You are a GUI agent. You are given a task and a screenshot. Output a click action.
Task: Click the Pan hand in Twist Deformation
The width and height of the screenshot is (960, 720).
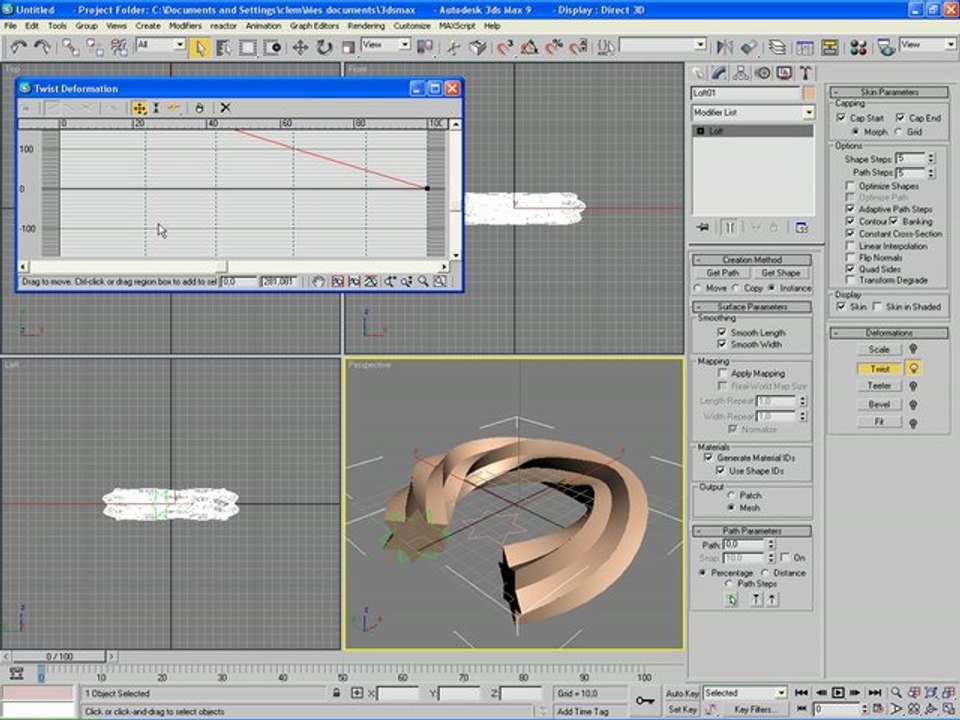318,282
